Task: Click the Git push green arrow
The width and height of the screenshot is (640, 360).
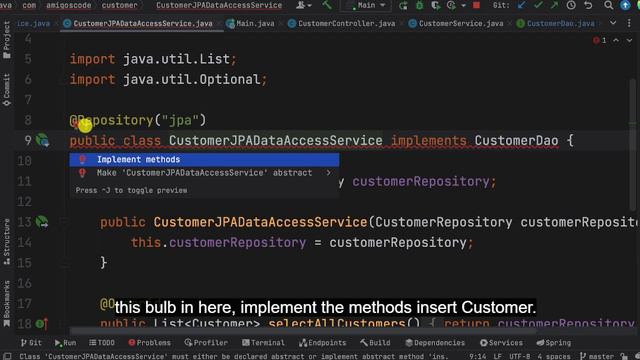Action: [x=554, y=5]
